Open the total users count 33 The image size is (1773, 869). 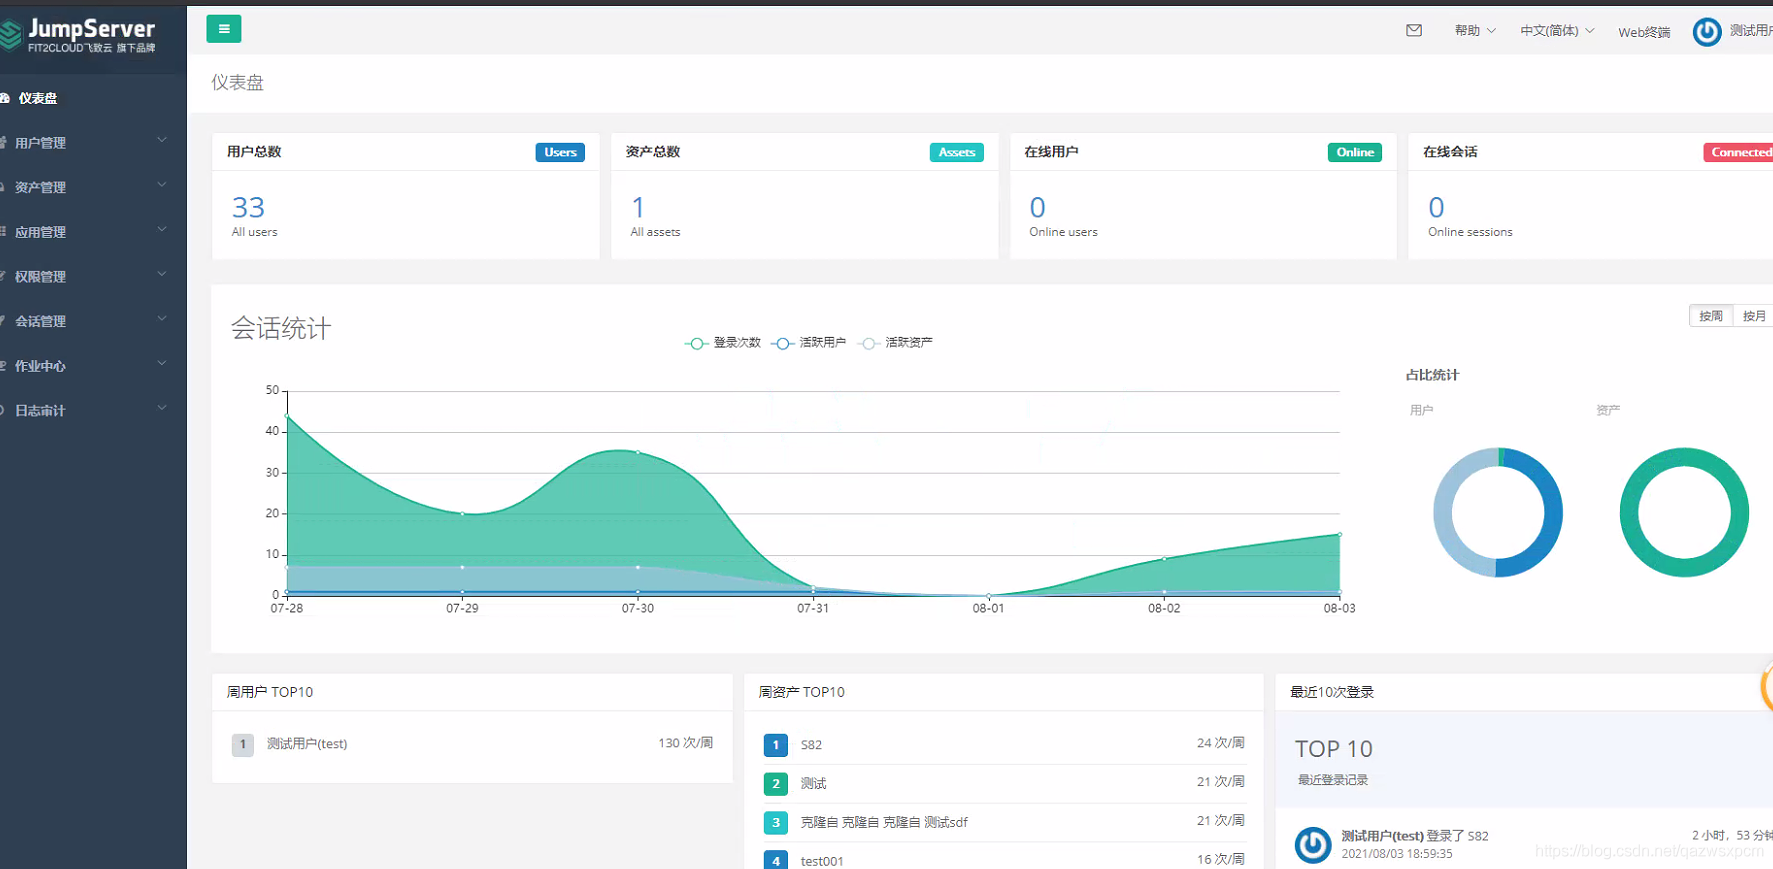[248, 207]
